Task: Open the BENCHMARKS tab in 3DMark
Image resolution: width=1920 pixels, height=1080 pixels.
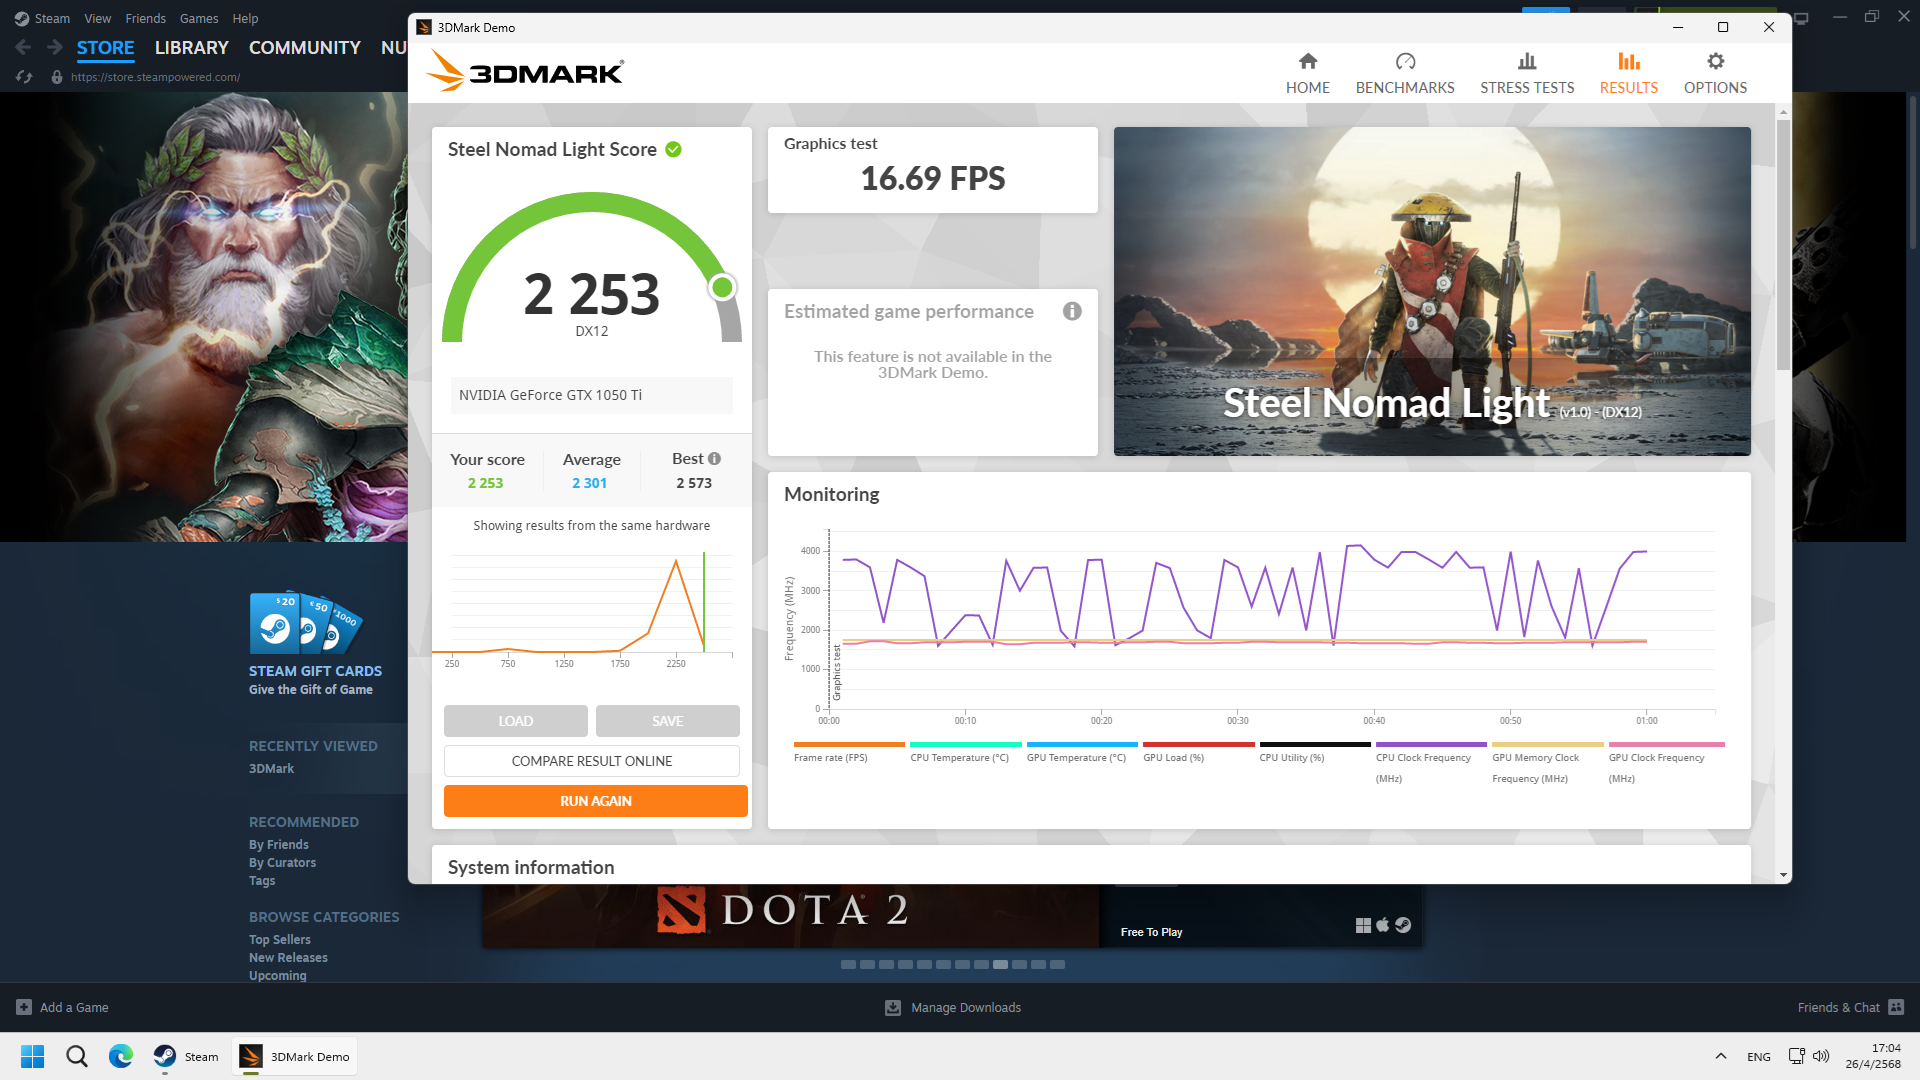Action: (x=1405, y=73)
